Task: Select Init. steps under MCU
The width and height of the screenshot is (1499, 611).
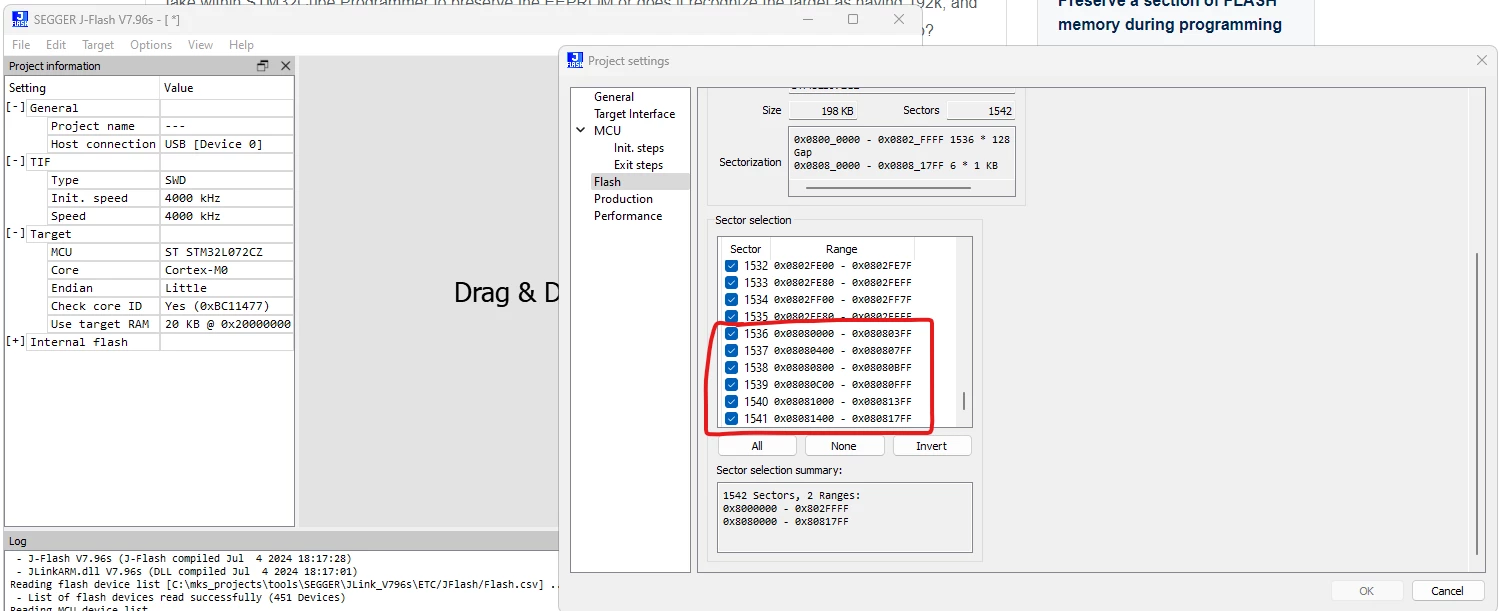Action: 638,148
